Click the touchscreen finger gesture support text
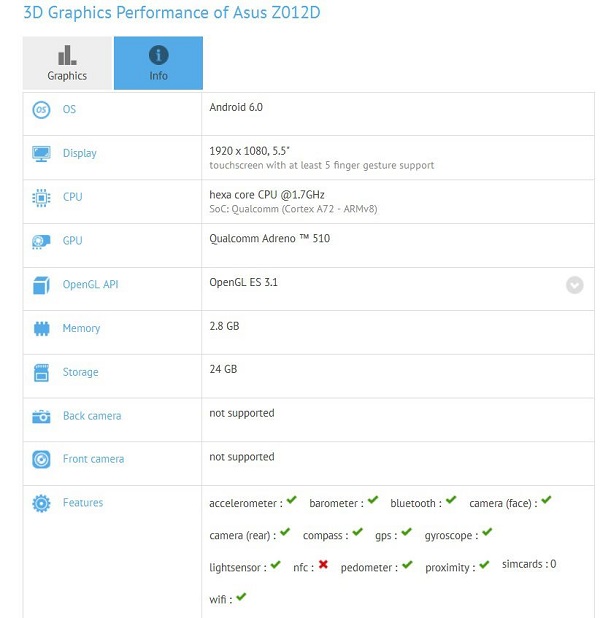The width and height of the screenshot is (600, 618). [321, 166]
